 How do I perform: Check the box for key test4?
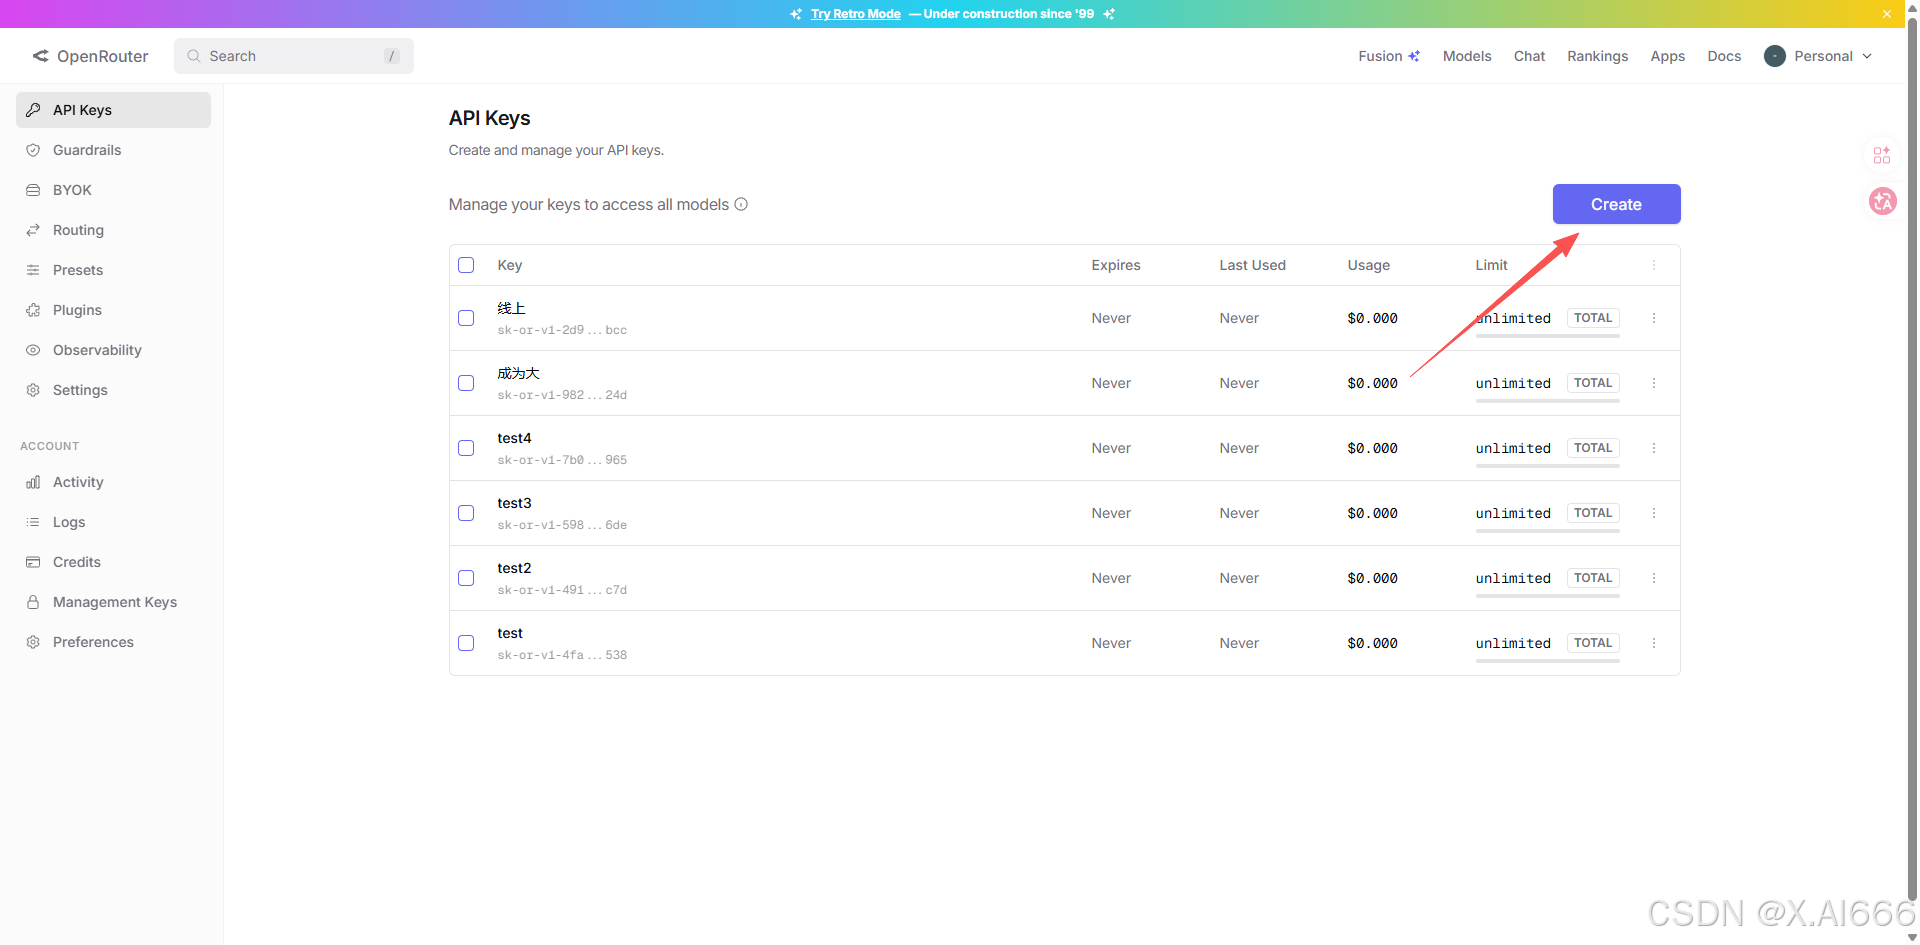click(x=466, y=448)
